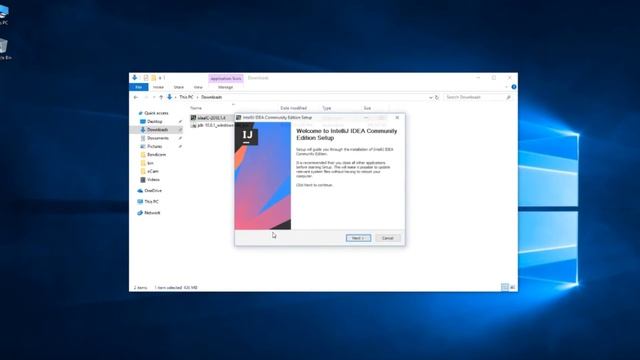This screenshot has height=360, width=640.
Task: Click the Recycle Bin desktop icon
Action: tap(4, 49)
